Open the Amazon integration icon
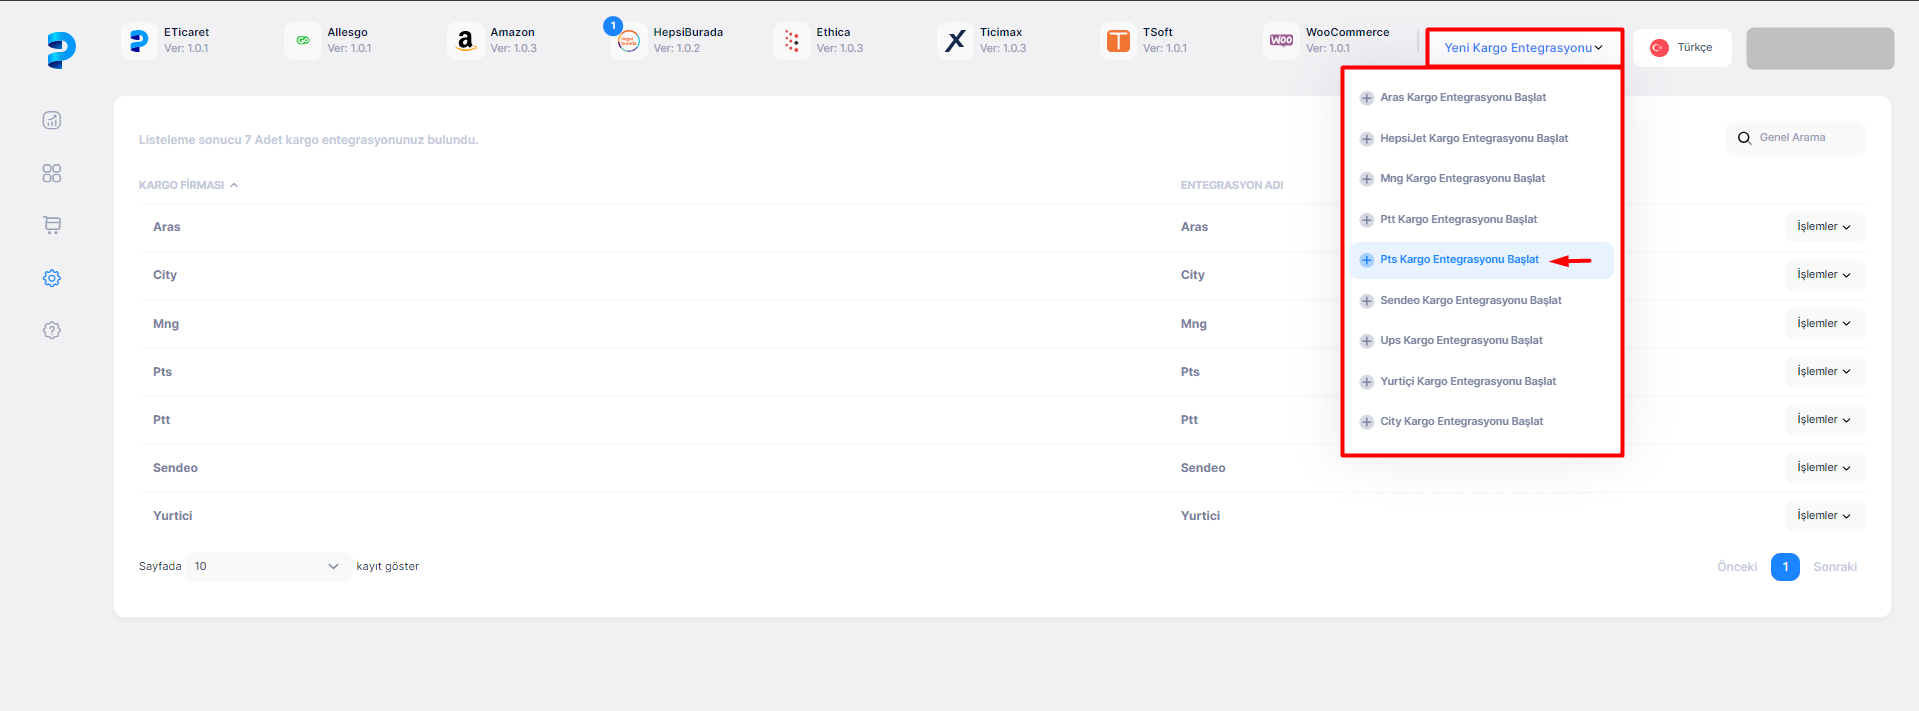Image resolution: width=1919 pixels, height=711 pixels. click(465, 41)
